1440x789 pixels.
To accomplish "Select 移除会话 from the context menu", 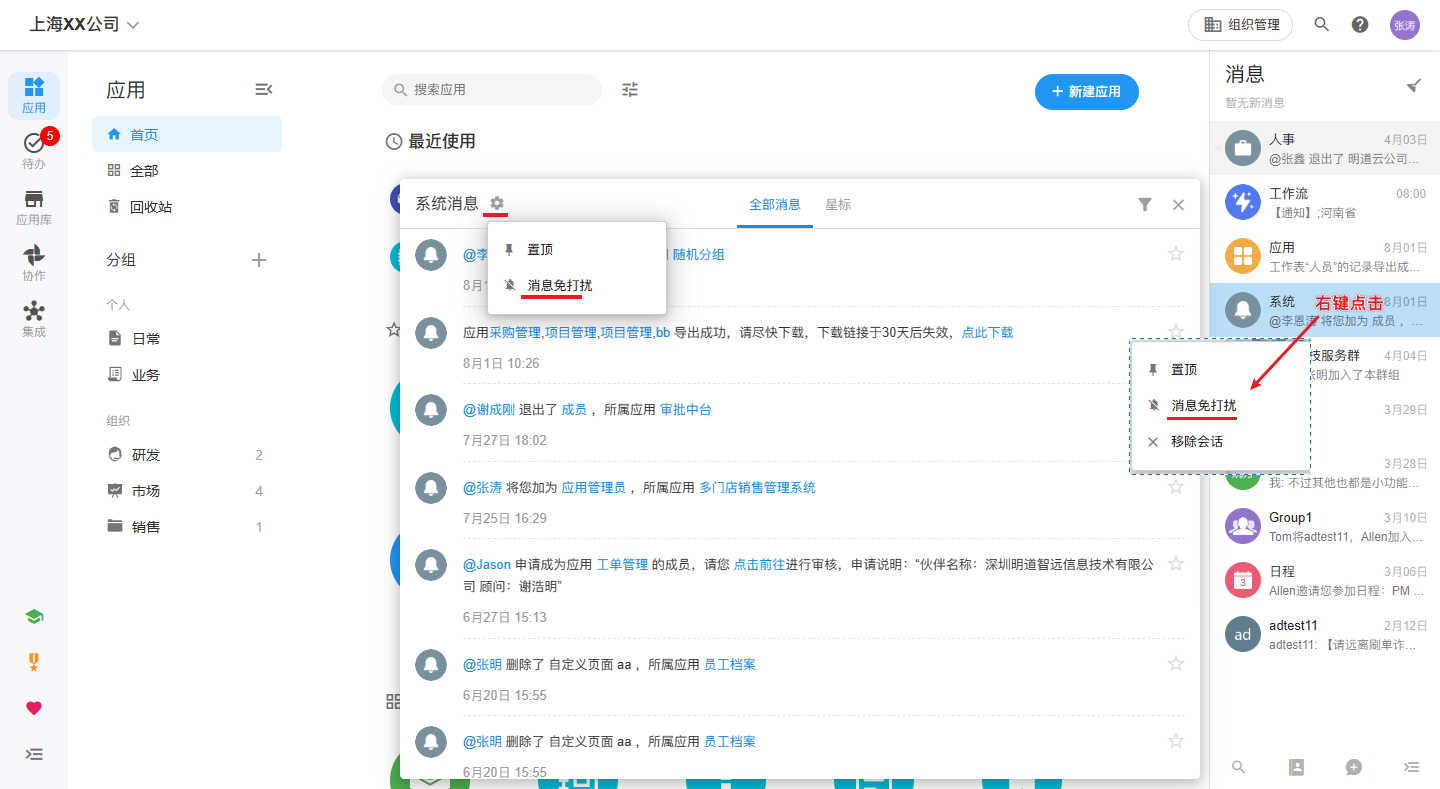I will coord(1197,442).
